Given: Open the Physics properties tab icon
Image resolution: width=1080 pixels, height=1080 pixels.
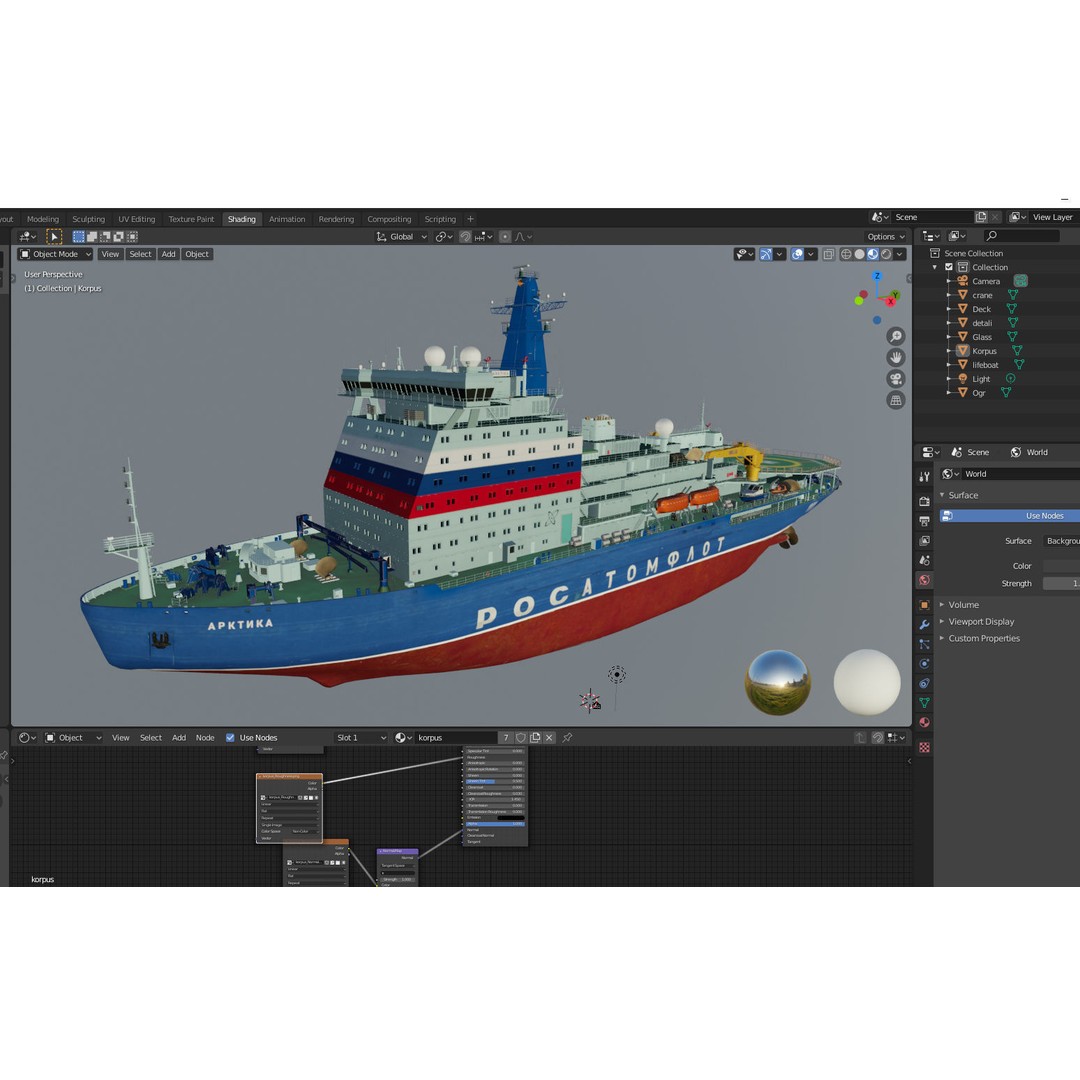Looking at the screenshot, I should point(924,664).
